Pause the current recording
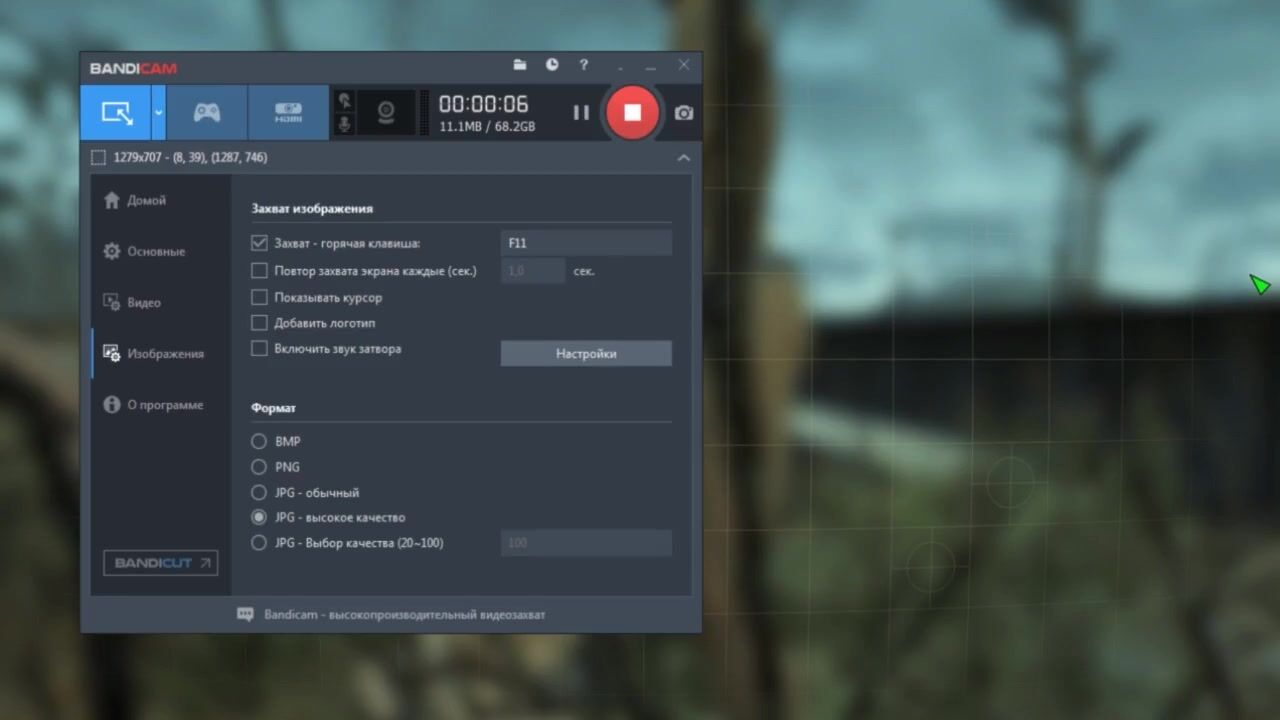1280x720 pixels. pos(581,113)
